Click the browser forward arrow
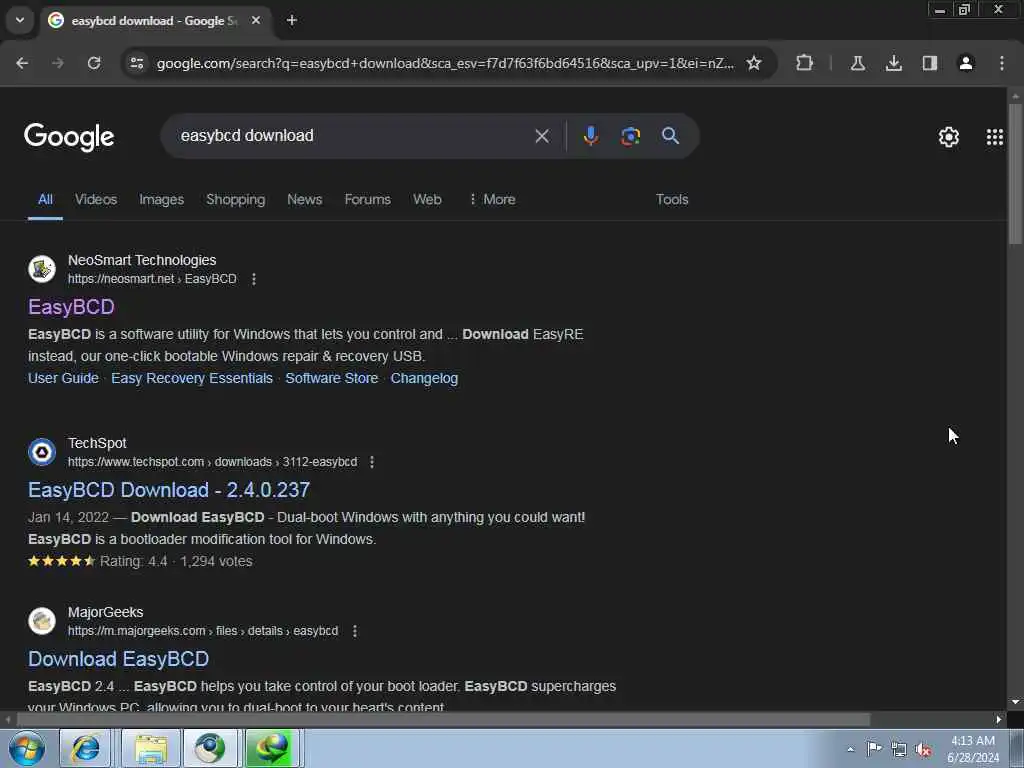The width and height of the screenshot is (1024, 768). tap(58, 63)
